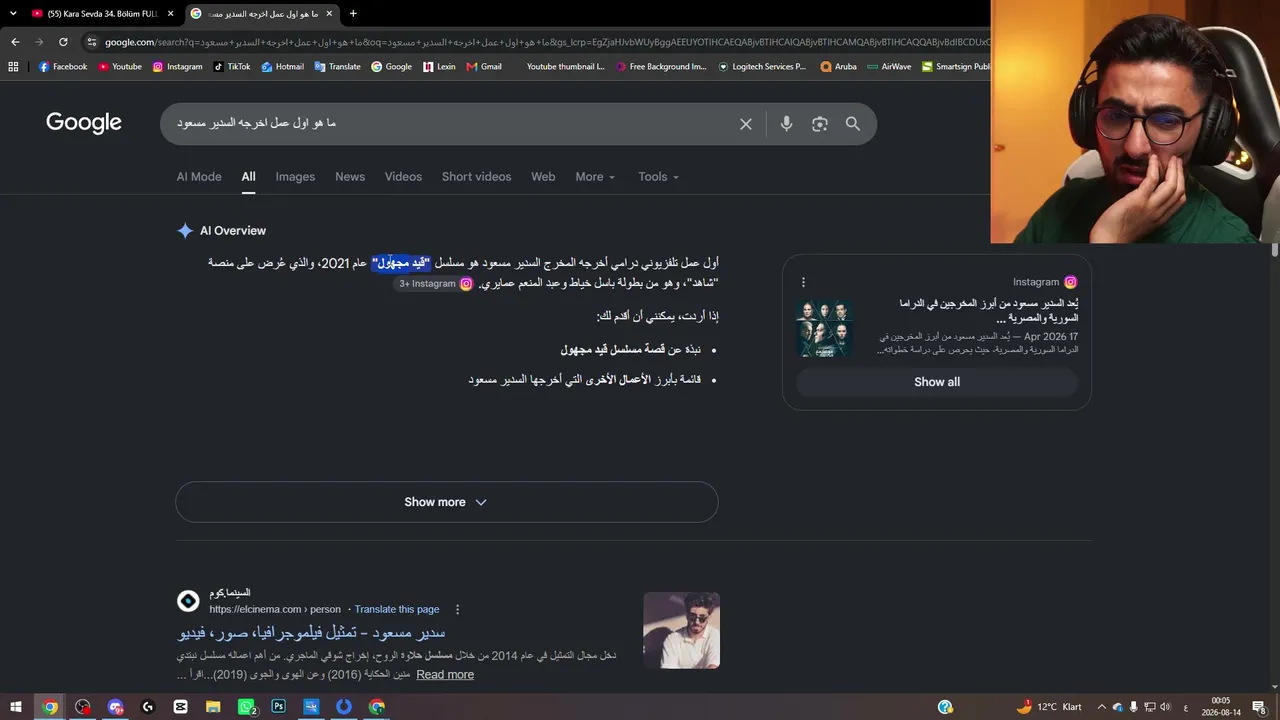Open the Aruba bookmark
This screenshot has width=1280, height=720.
[x=838, y=67]
